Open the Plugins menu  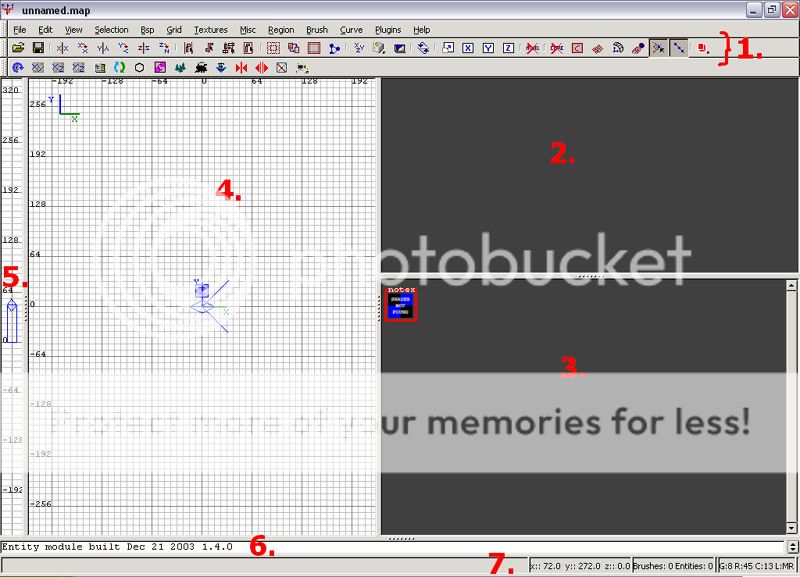[x=388, y=30]
